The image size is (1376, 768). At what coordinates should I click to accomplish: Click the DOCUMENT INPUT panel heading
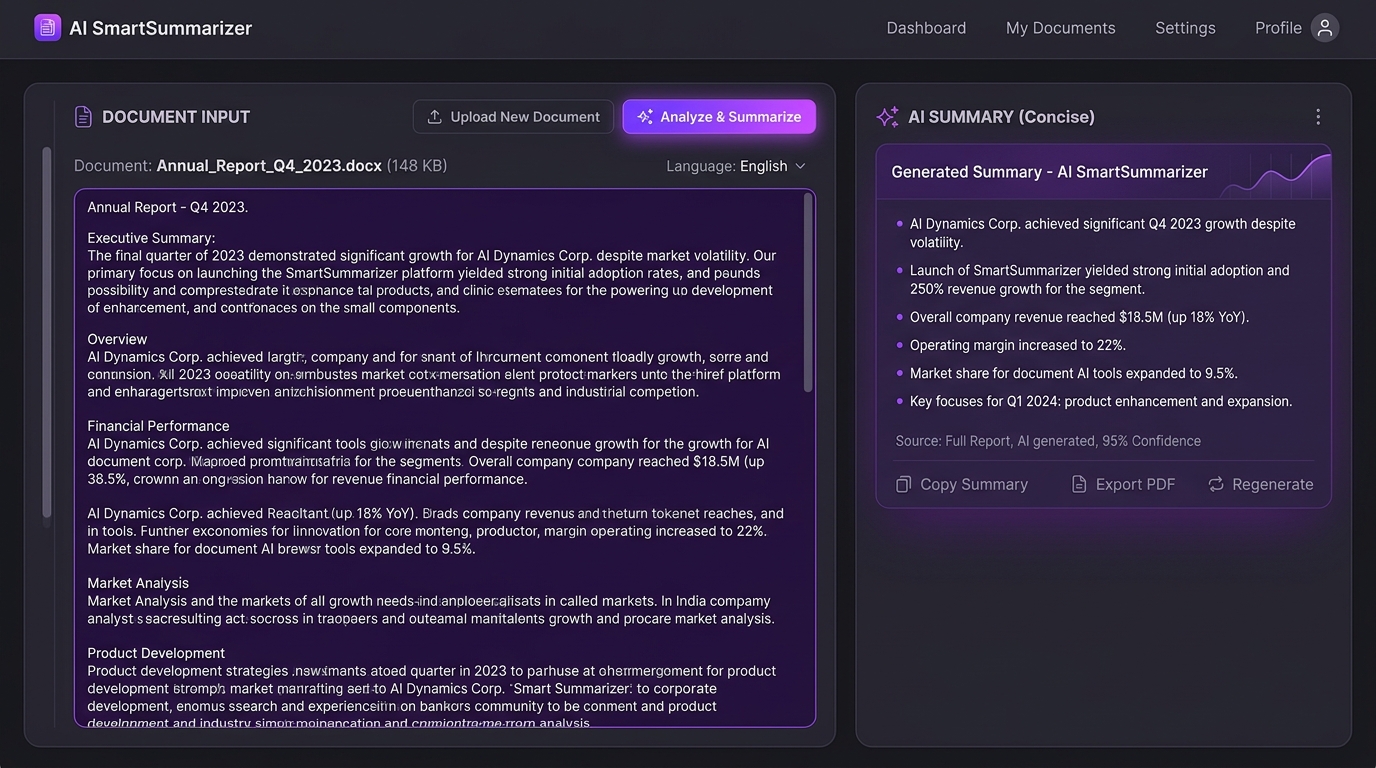point(176,117)
